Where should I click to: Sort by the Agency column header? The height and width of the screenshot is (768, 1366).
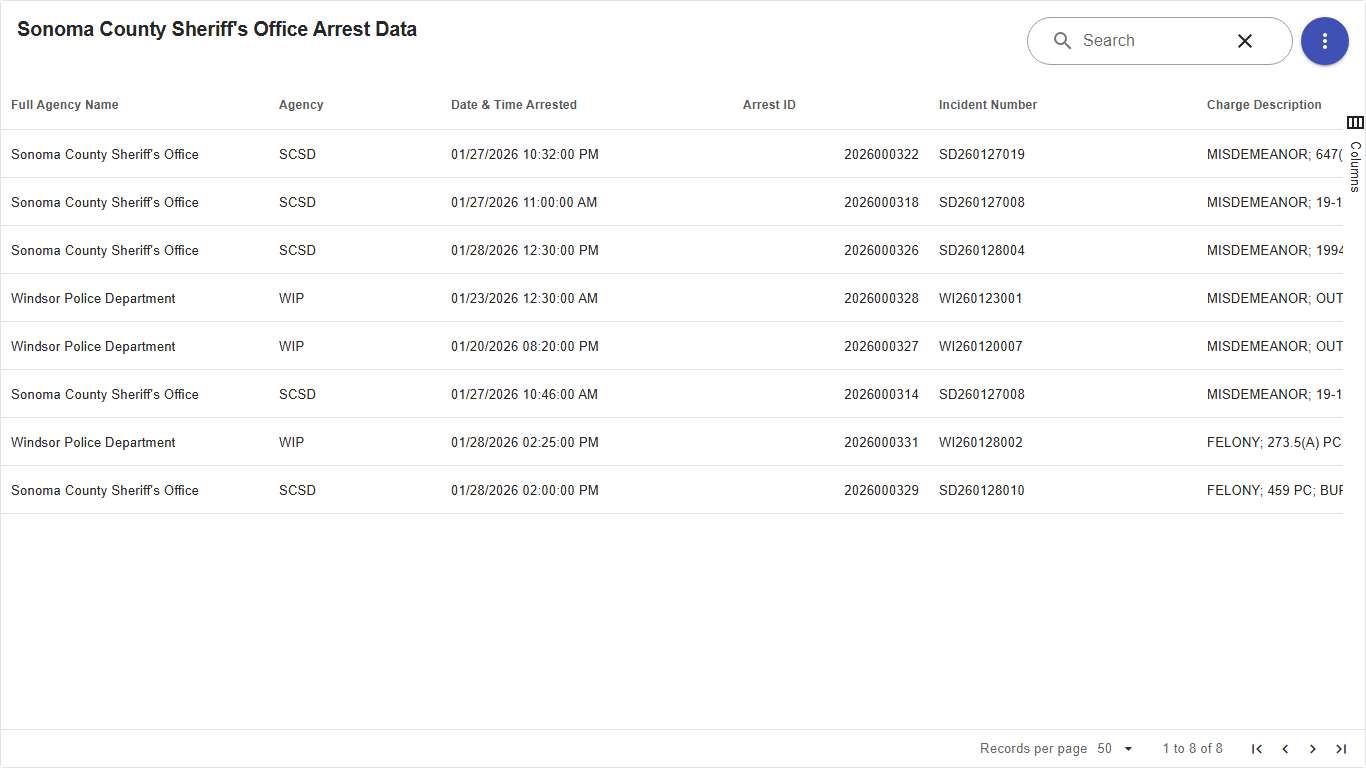tap(300, 104)
